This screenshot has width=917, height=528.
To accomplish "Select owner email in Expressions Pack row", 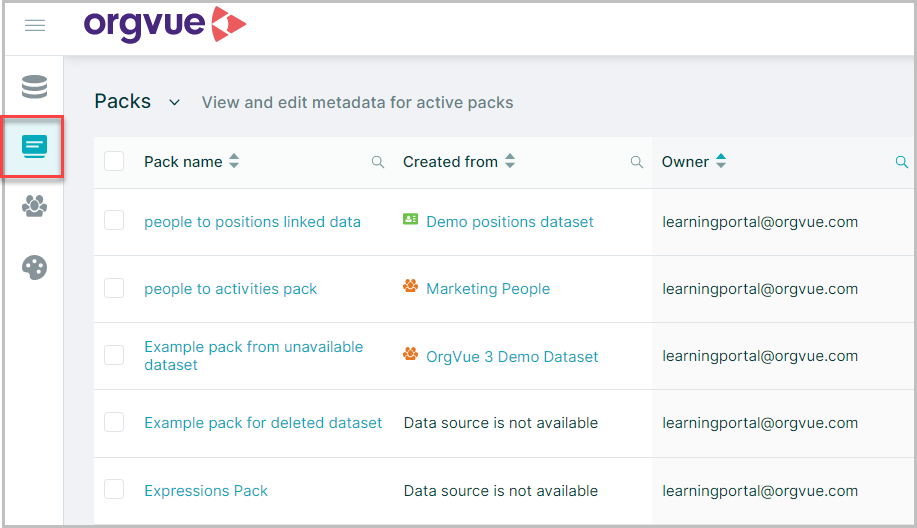I will tap(760, 491).
